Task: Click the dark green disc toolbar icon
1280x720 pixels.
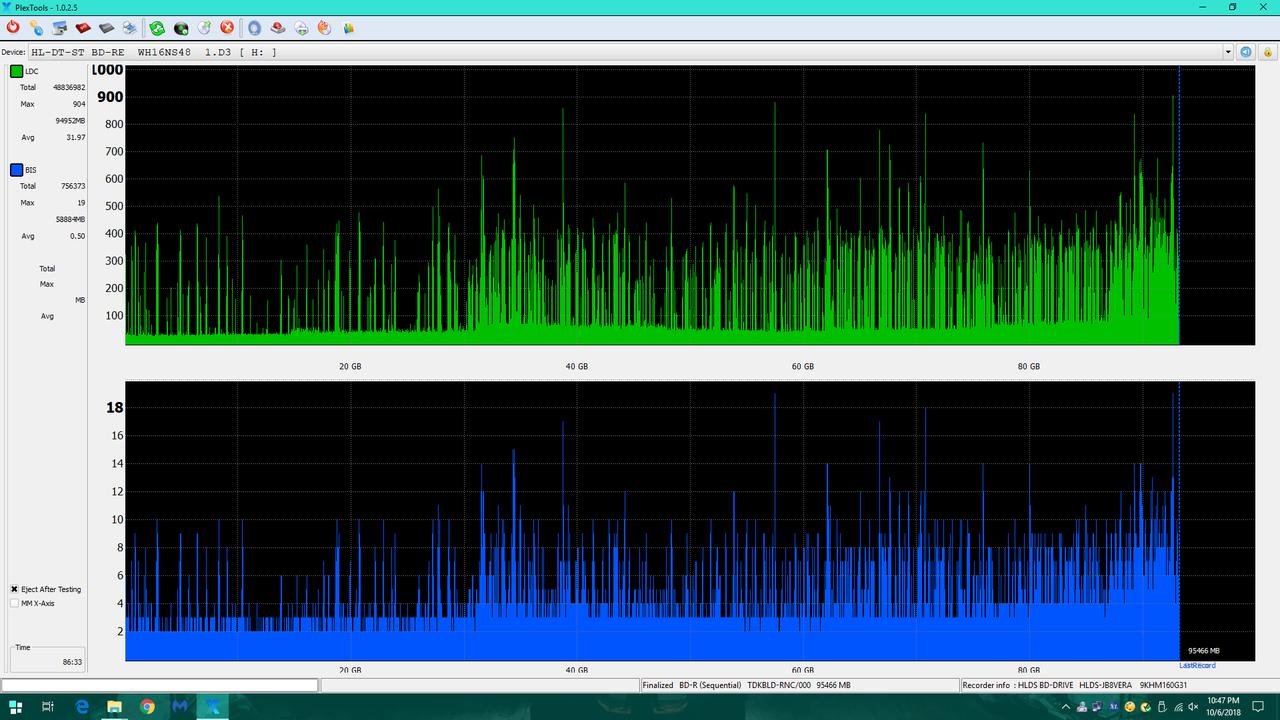Action: (x=181, y=28)
